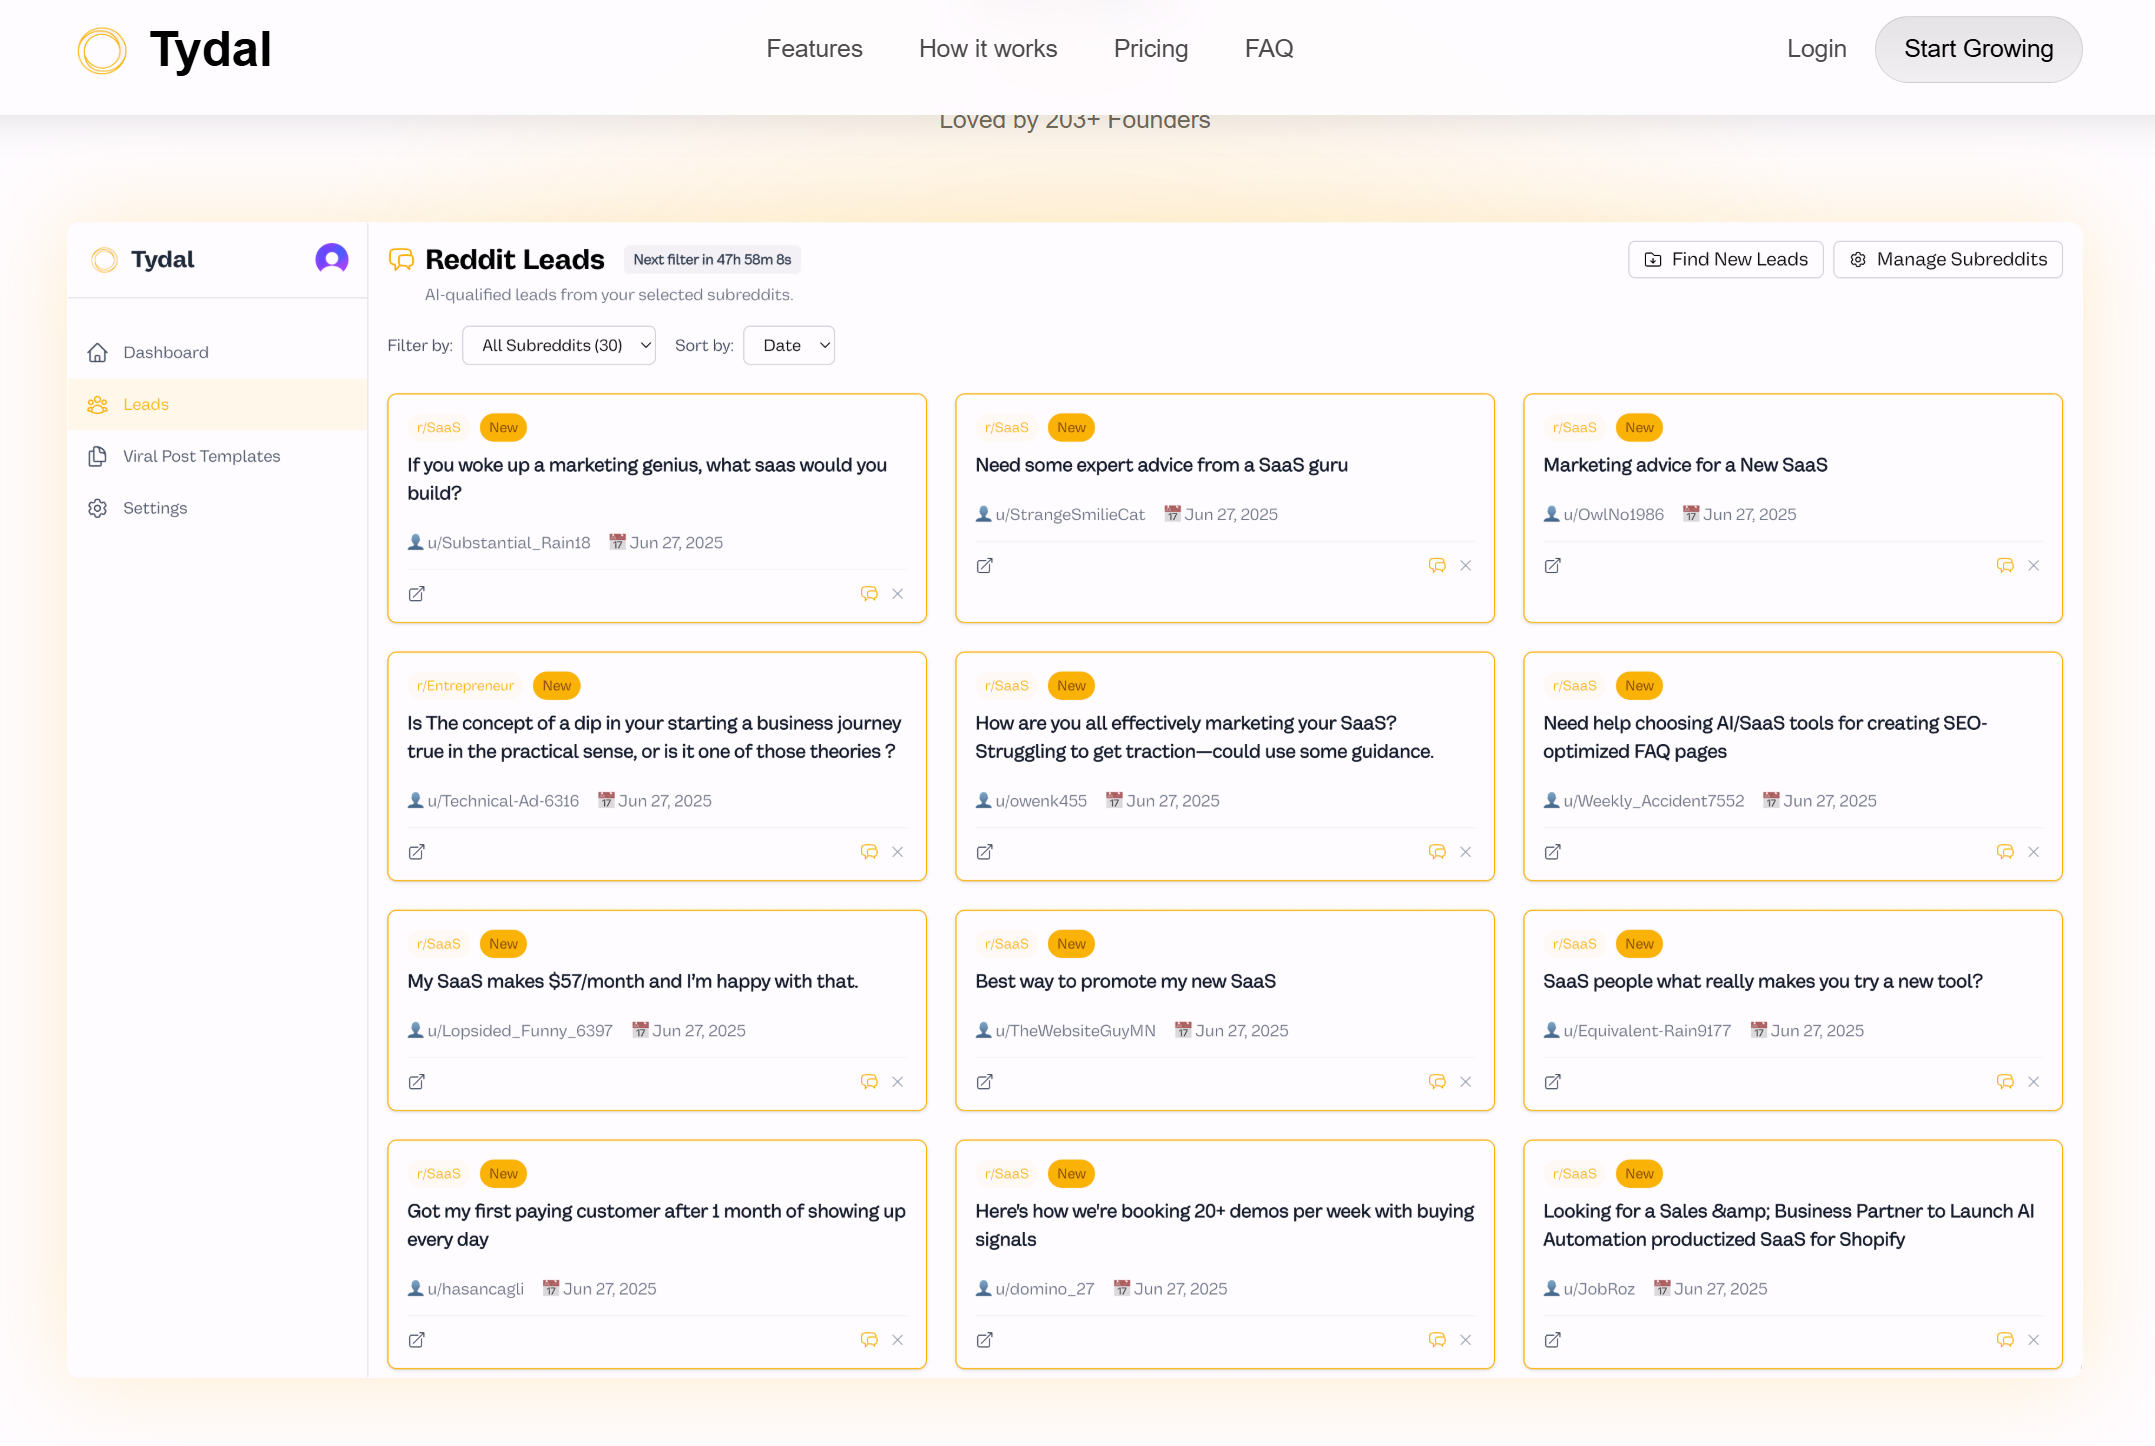2155x1446 pixels.
Task: Click the Manage Subreddits button
Action: (1947, 259)
